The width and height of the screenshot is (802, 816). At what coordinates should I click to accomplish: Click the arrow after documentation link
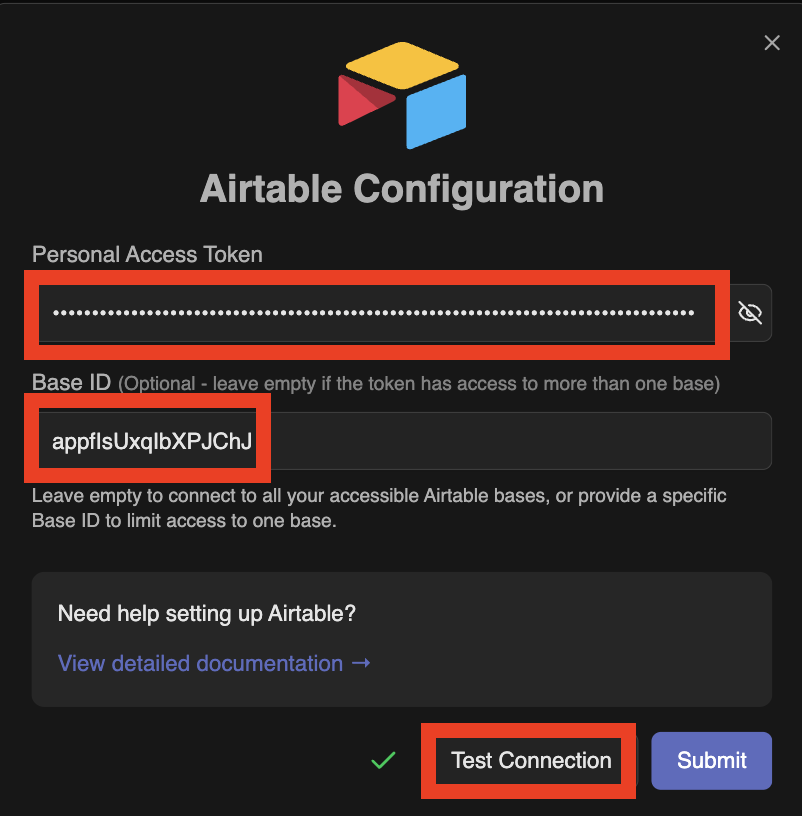click(x=362, y=663)
